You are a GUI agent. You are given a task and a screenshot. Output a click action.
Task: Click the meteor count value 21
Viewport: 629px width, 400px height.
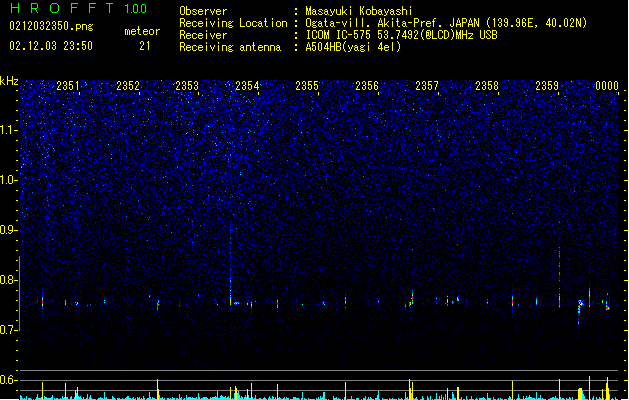[145, 46]
